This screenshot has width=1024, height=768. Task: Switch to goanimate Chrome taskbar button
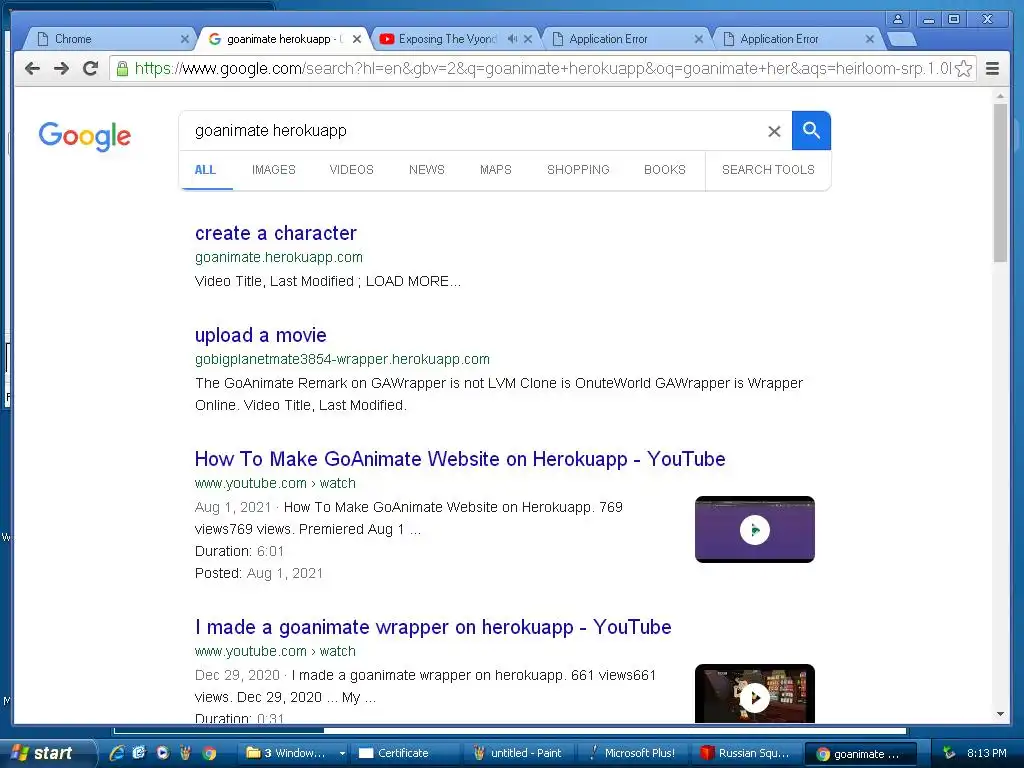pyautogui.click(x=860, y=754)
